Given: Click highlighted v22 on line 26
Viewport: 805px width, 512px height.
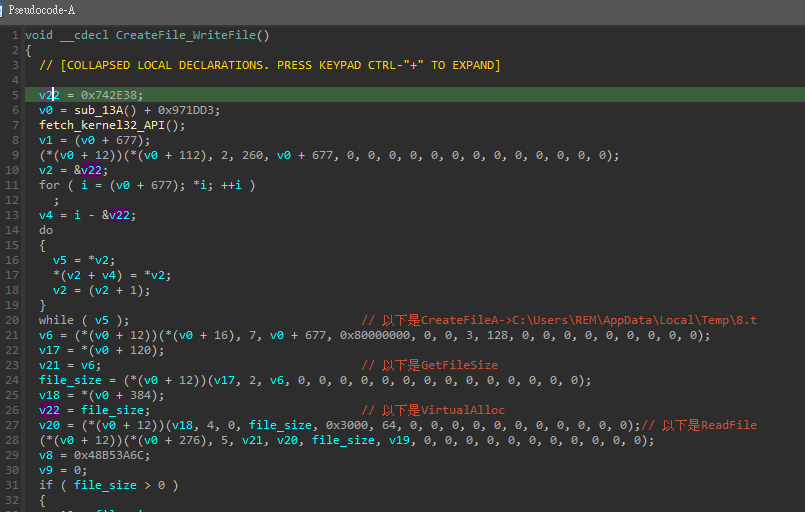Looking at the screenshot, I should point(49,410).
